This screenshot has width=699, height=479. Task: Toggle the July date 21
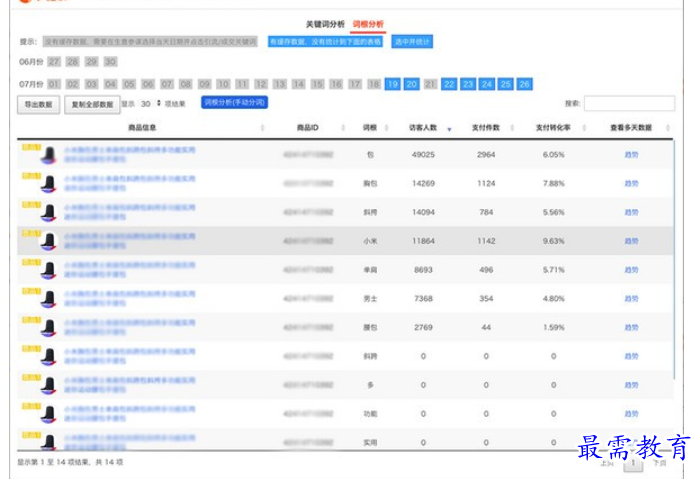point(430,84)
